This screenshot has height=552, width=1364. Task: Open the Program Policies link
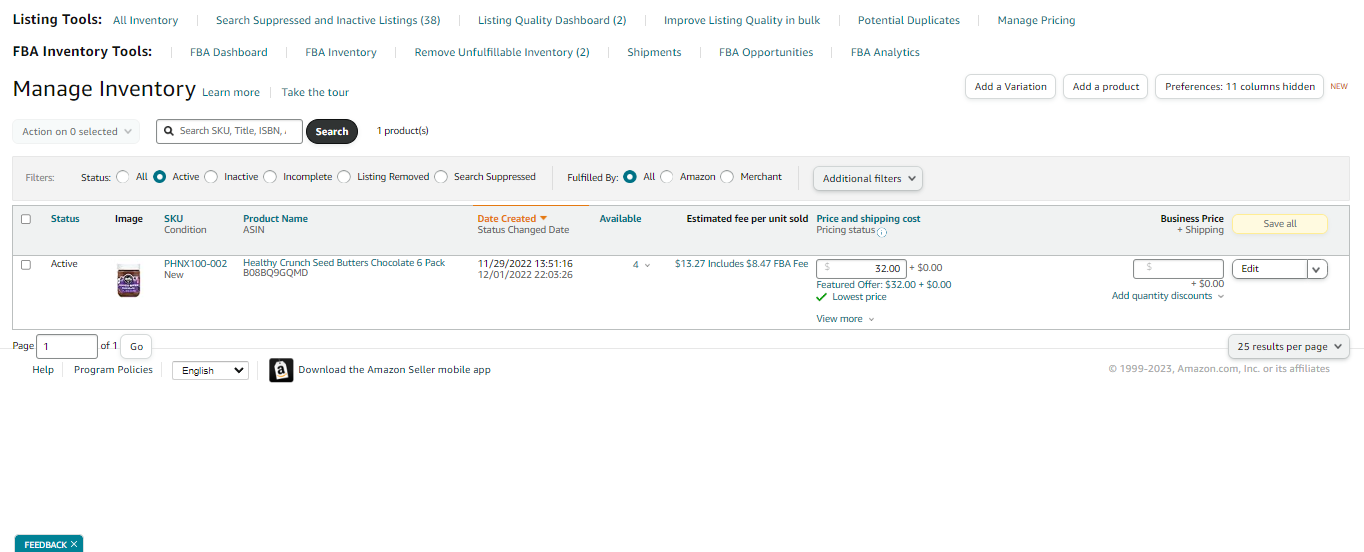(113, 370)
